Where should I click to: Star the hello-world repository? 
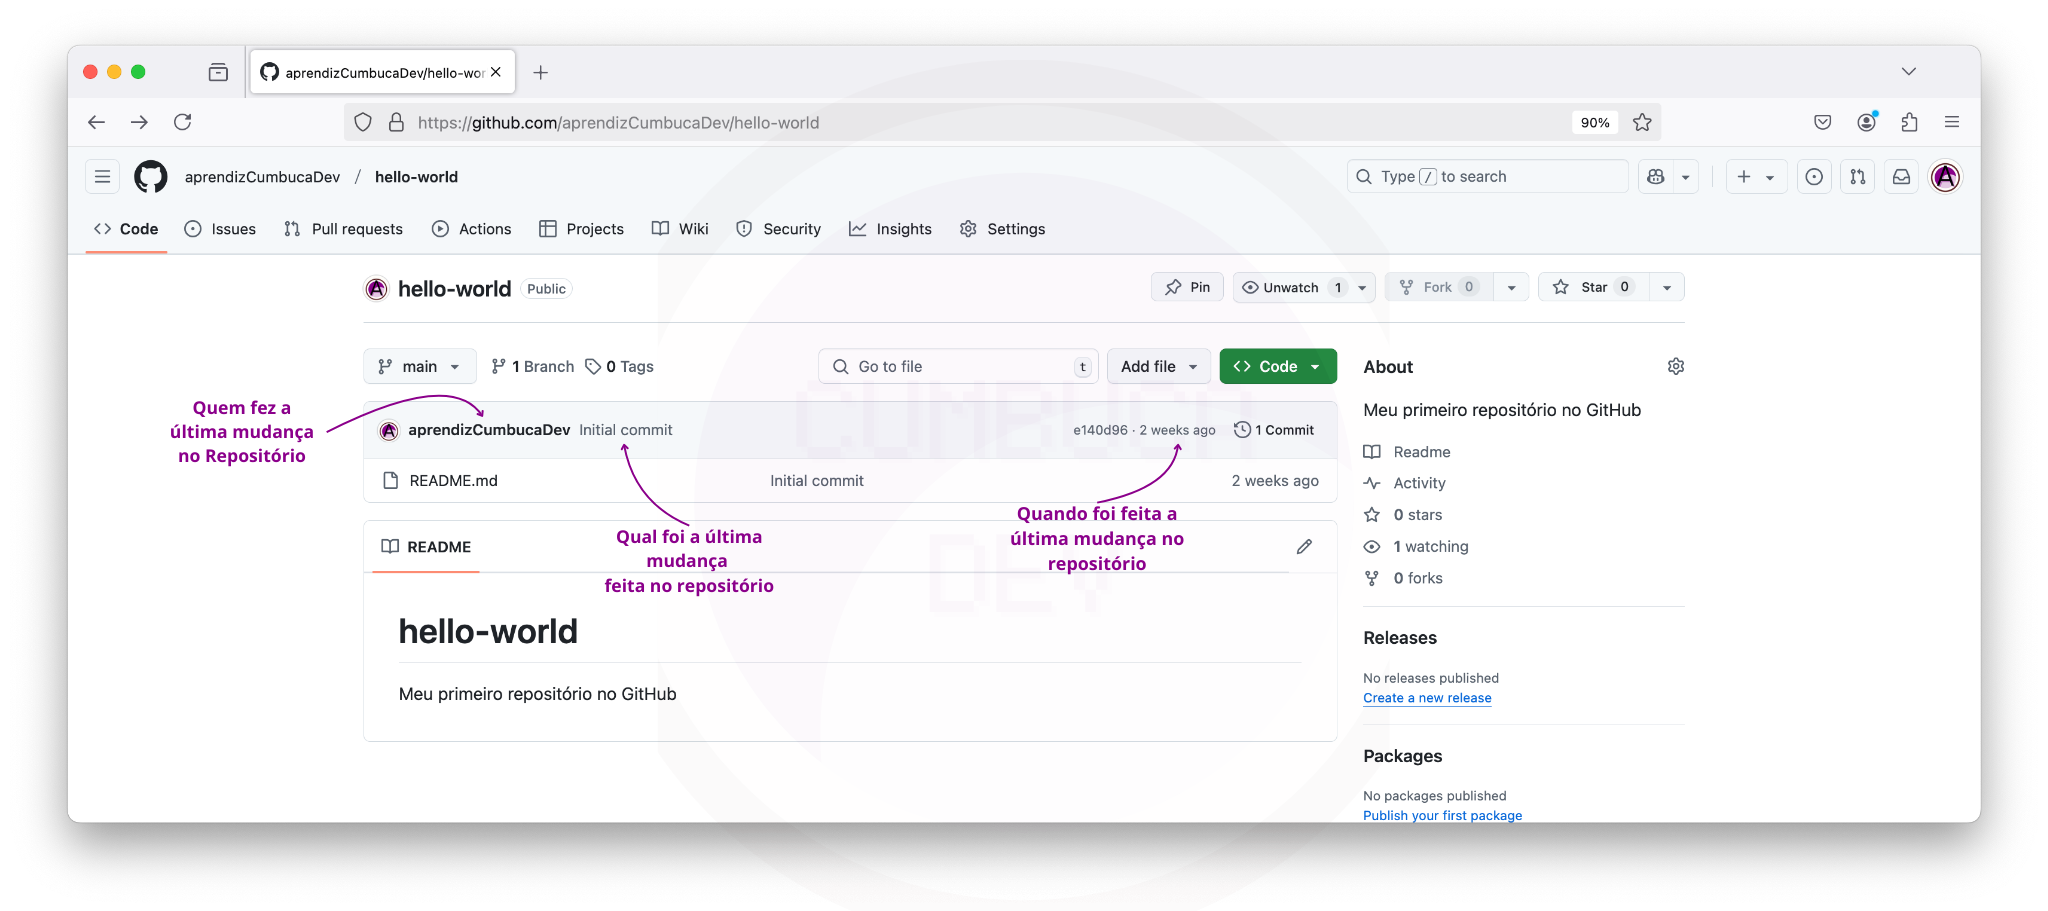[x=1592, y=287]
